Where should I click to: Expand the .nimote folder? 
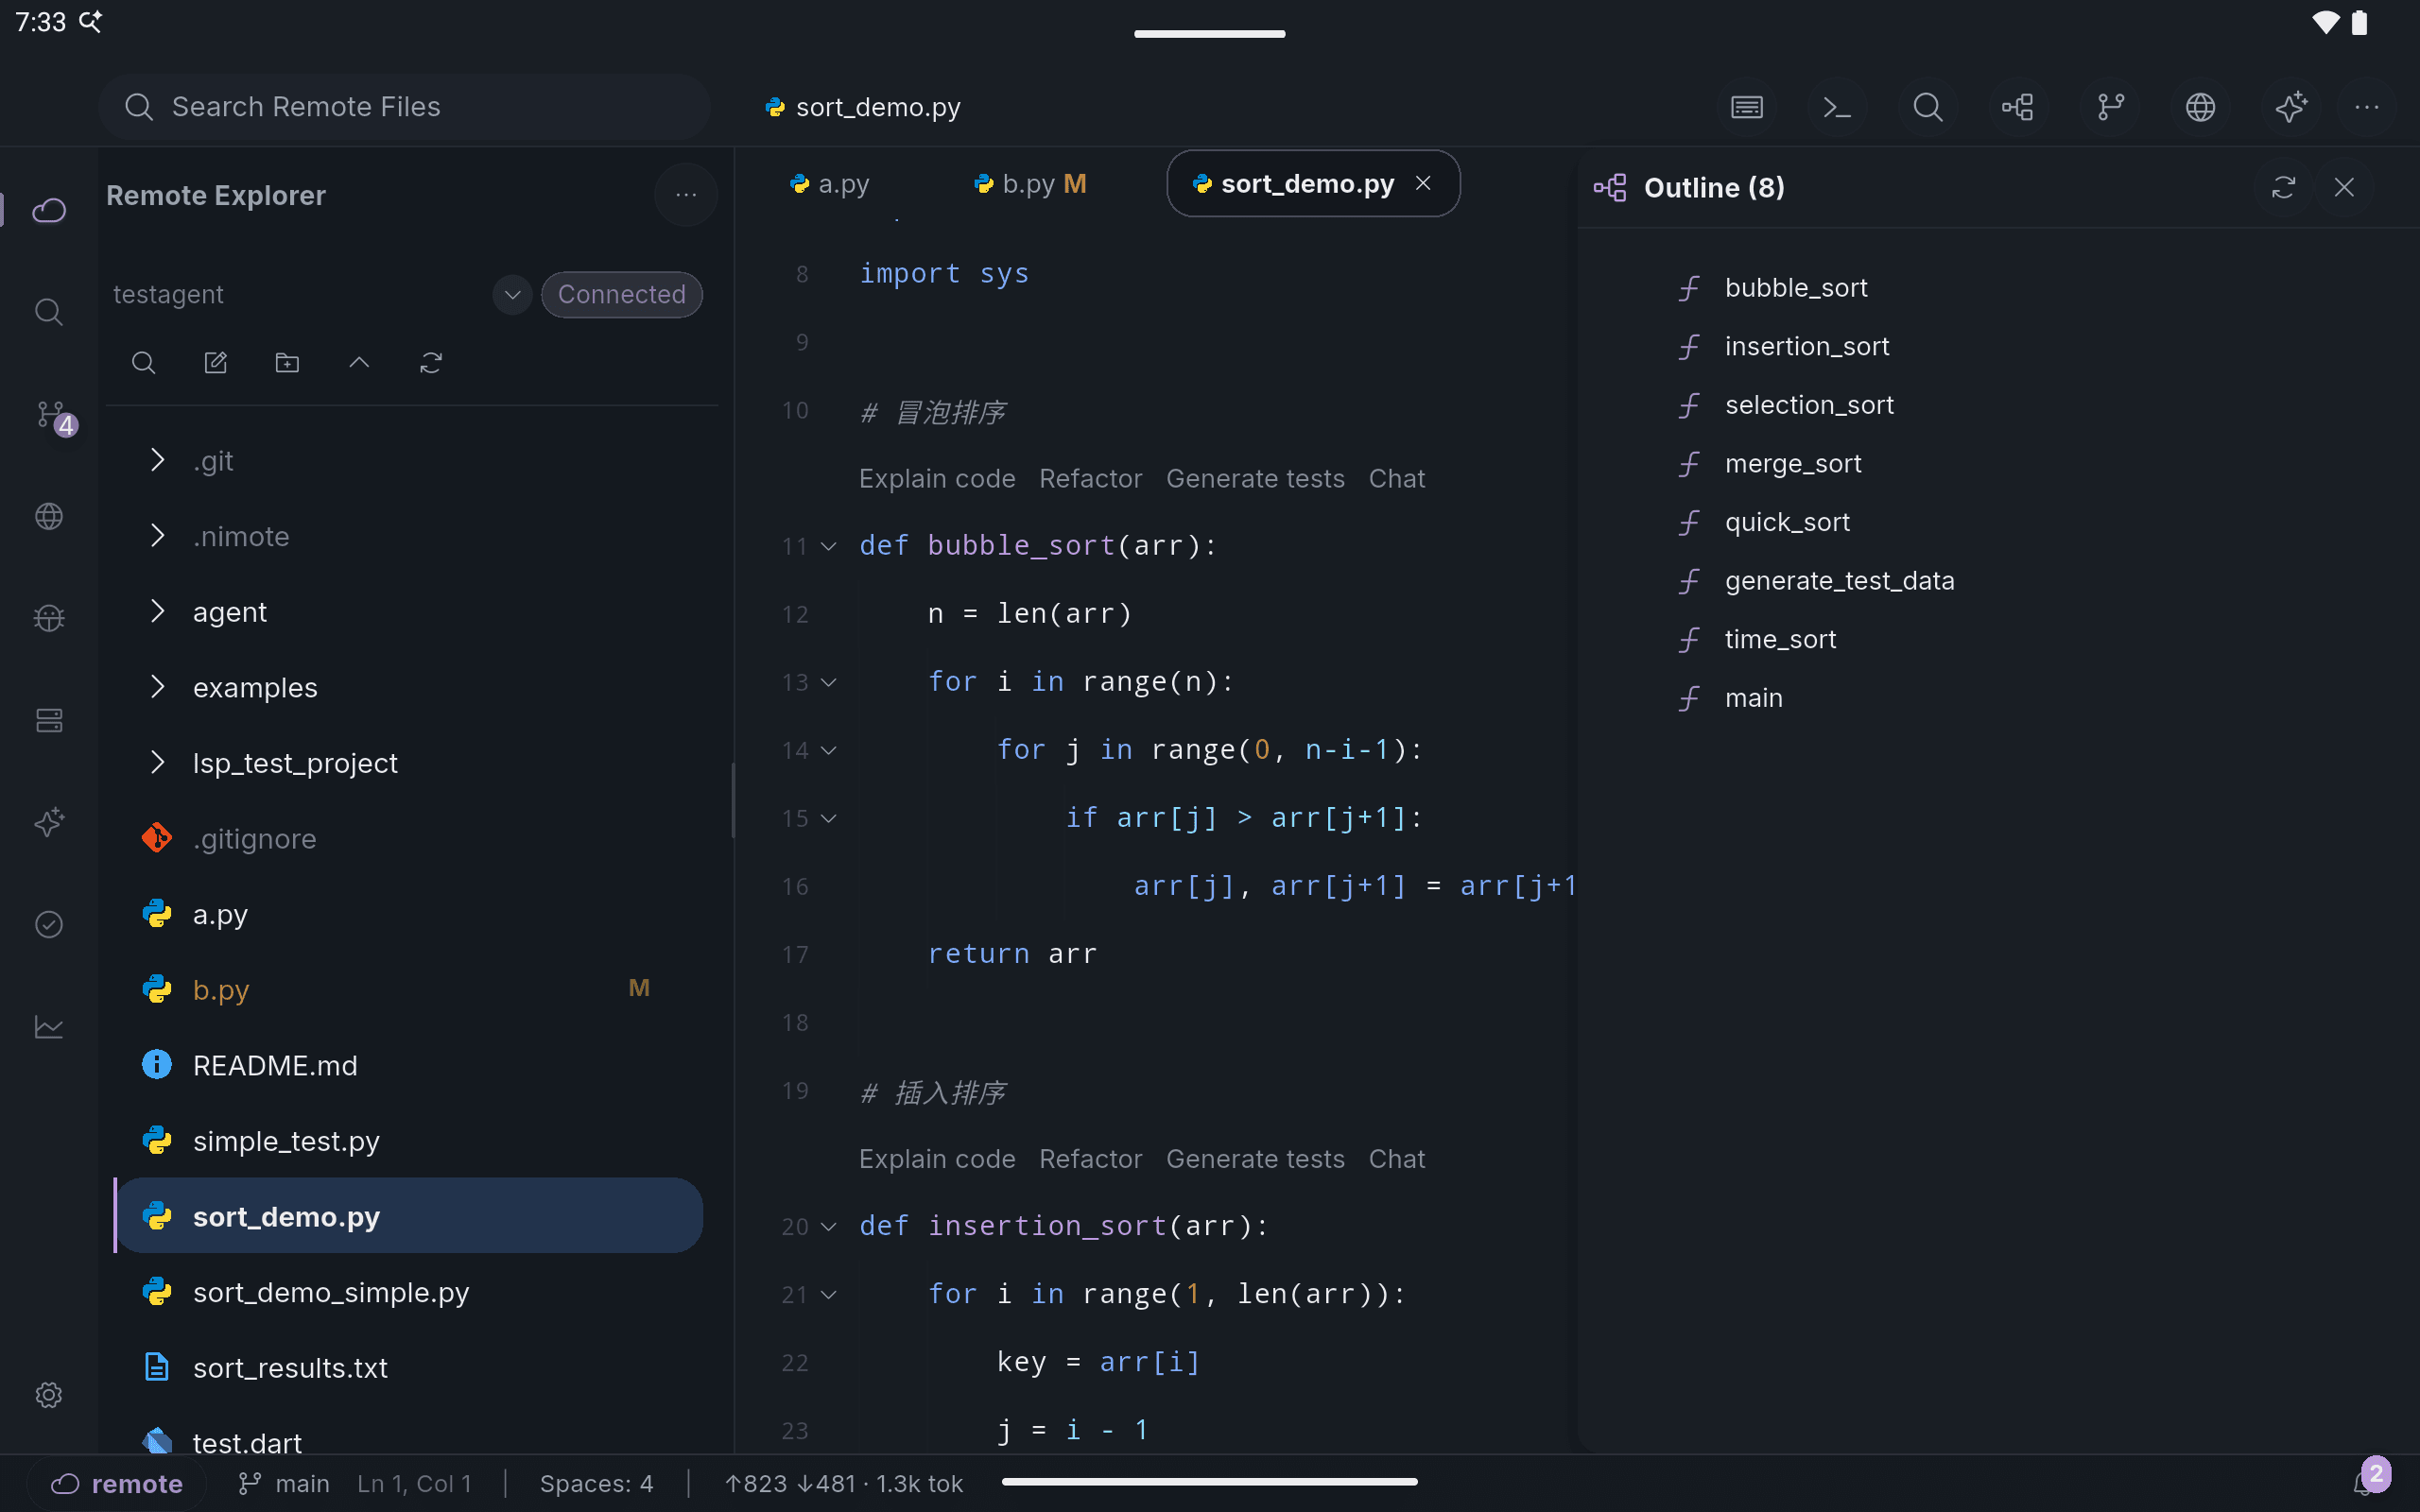[157, 536]
